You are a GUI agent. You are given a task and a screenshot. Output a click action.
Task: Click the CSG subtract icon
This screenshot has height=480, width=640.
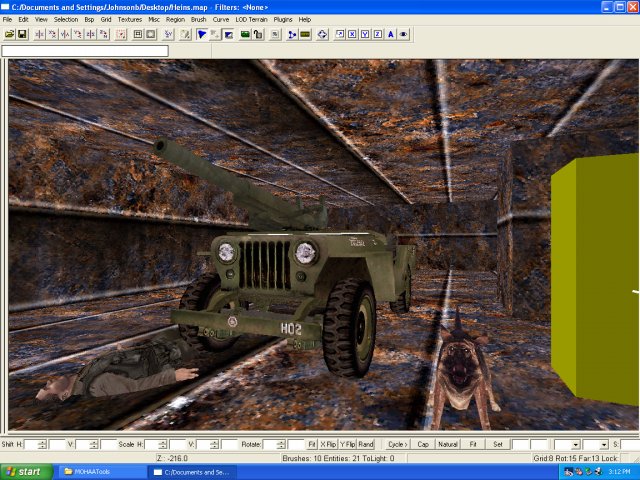tap(151, 34)
